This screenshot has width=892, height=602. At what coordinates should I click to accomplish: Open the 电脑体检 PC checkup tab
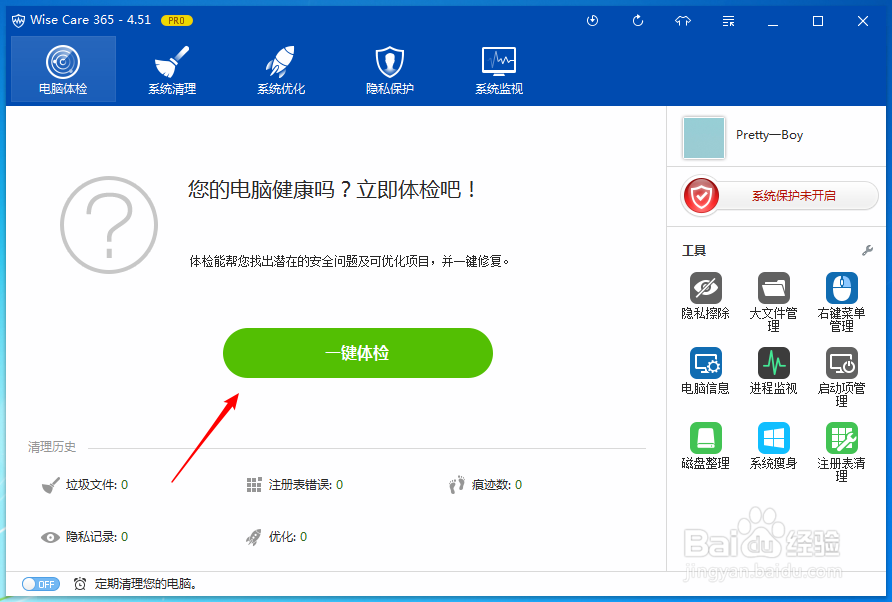[x=63, y=69]
